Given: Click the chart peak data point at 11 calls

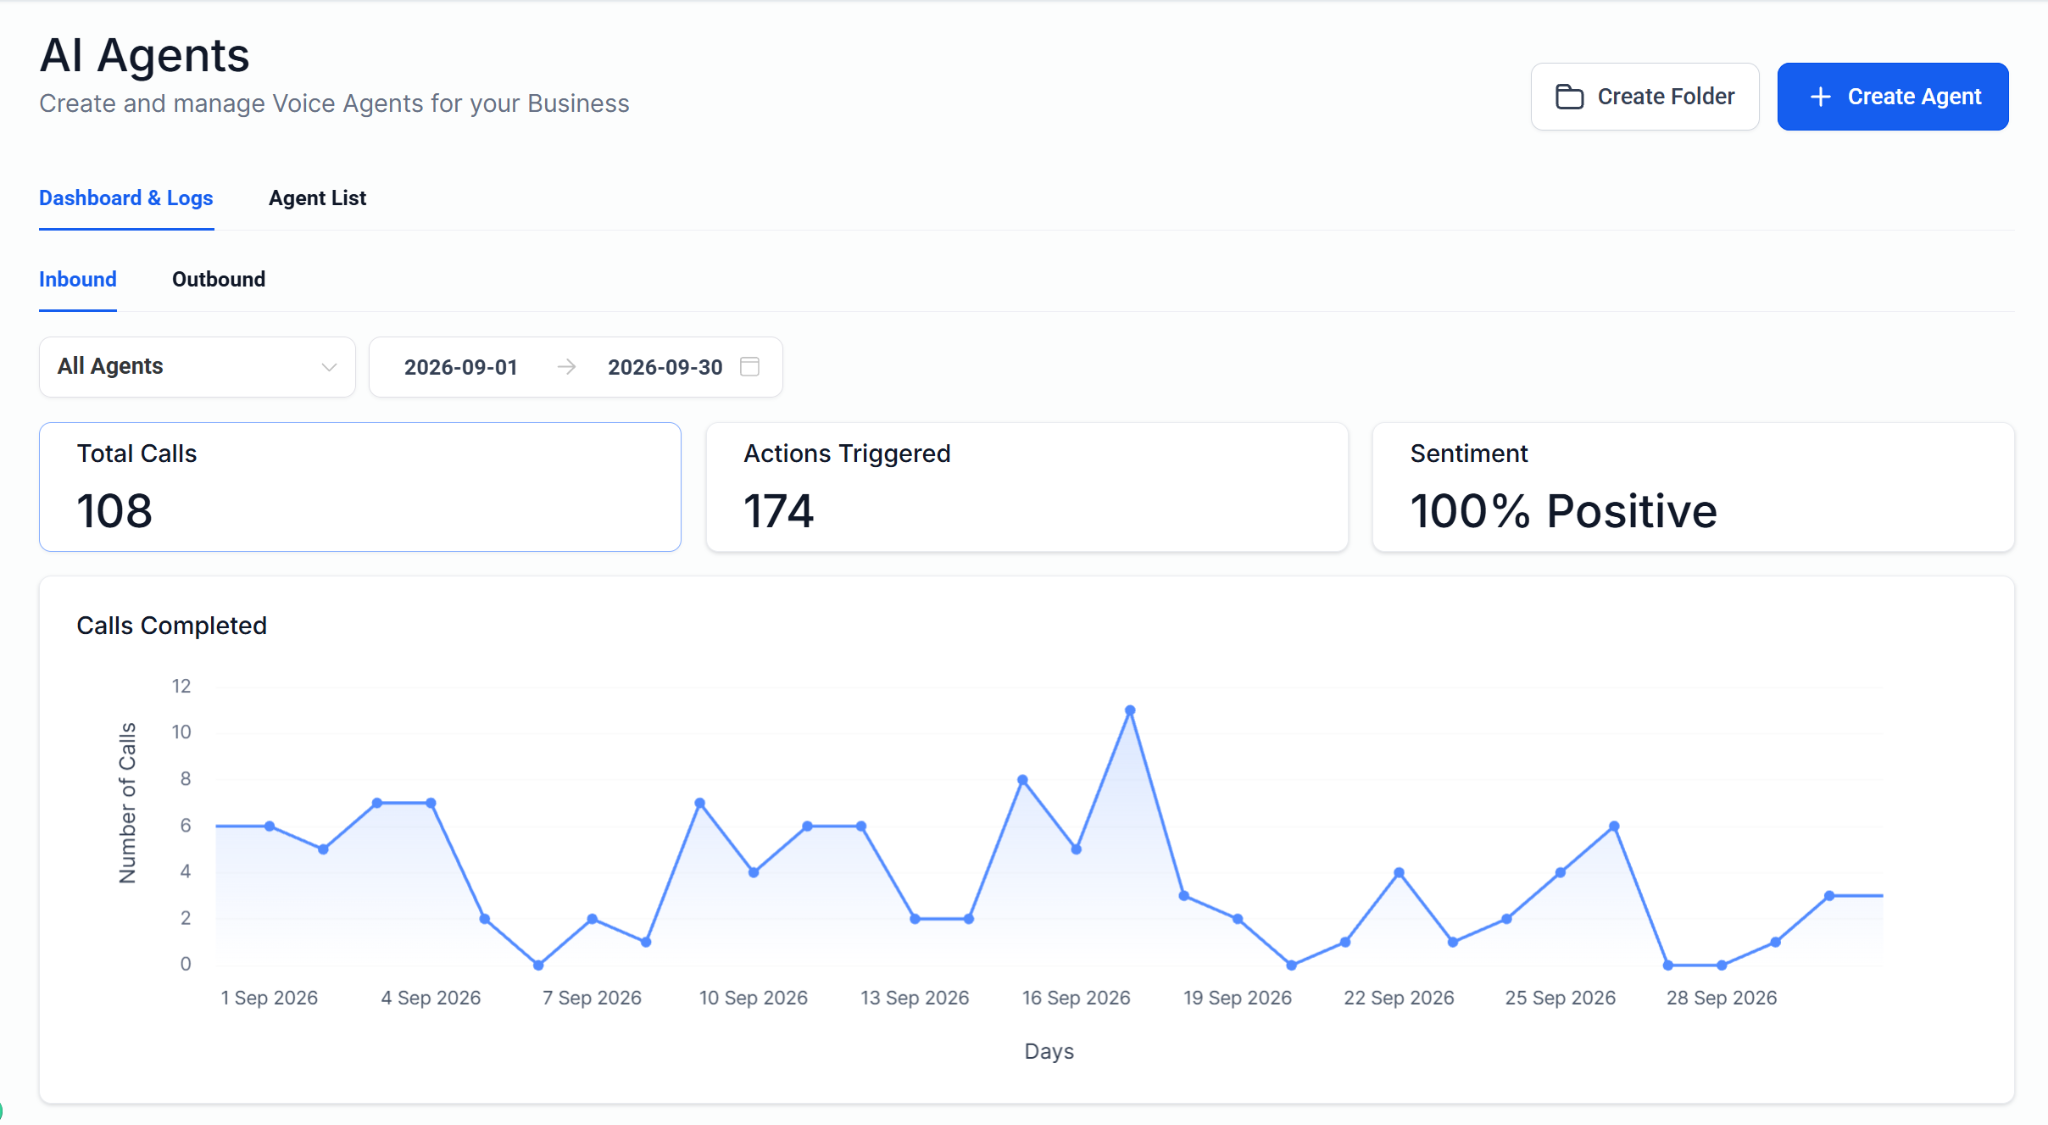Looking at the screenshot, I should (x=1130, y=710).
